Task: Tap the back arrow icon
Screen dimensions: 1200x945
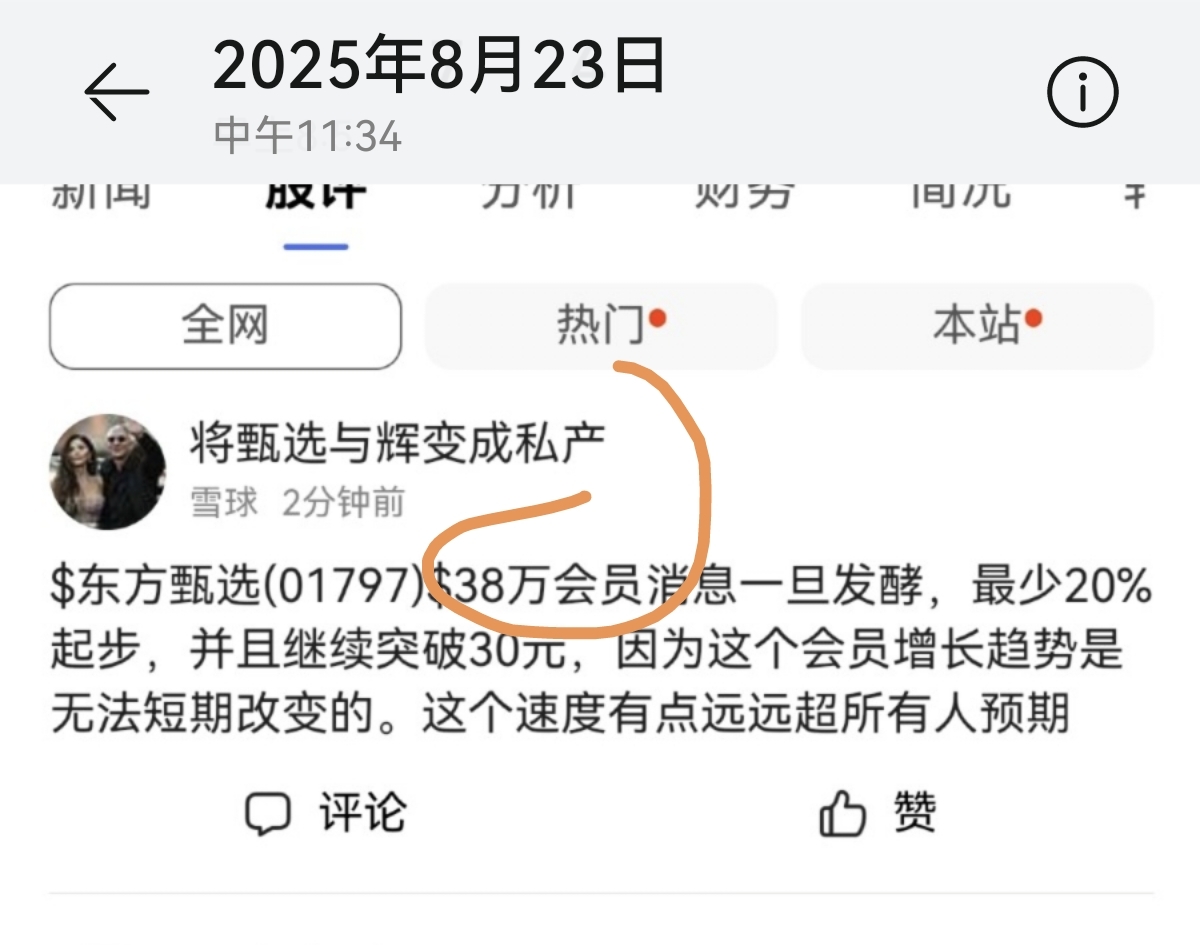Action: click(x=117, y=91)
